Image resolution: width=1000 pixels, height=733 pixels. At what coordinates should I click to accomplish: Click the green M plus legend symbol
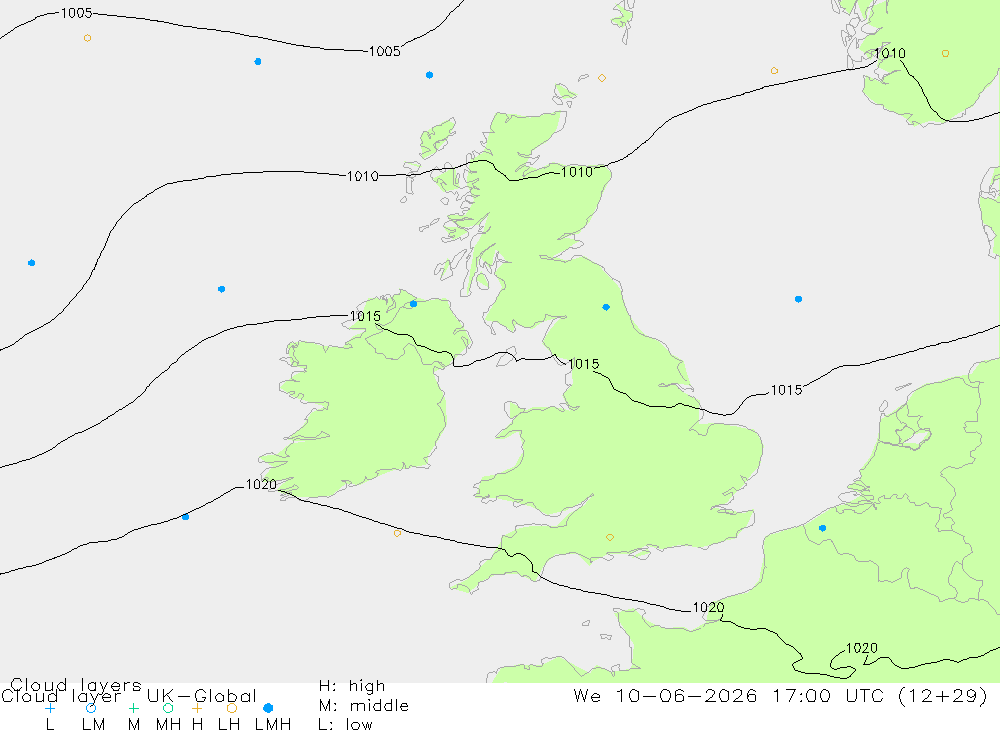click(133, 708)
